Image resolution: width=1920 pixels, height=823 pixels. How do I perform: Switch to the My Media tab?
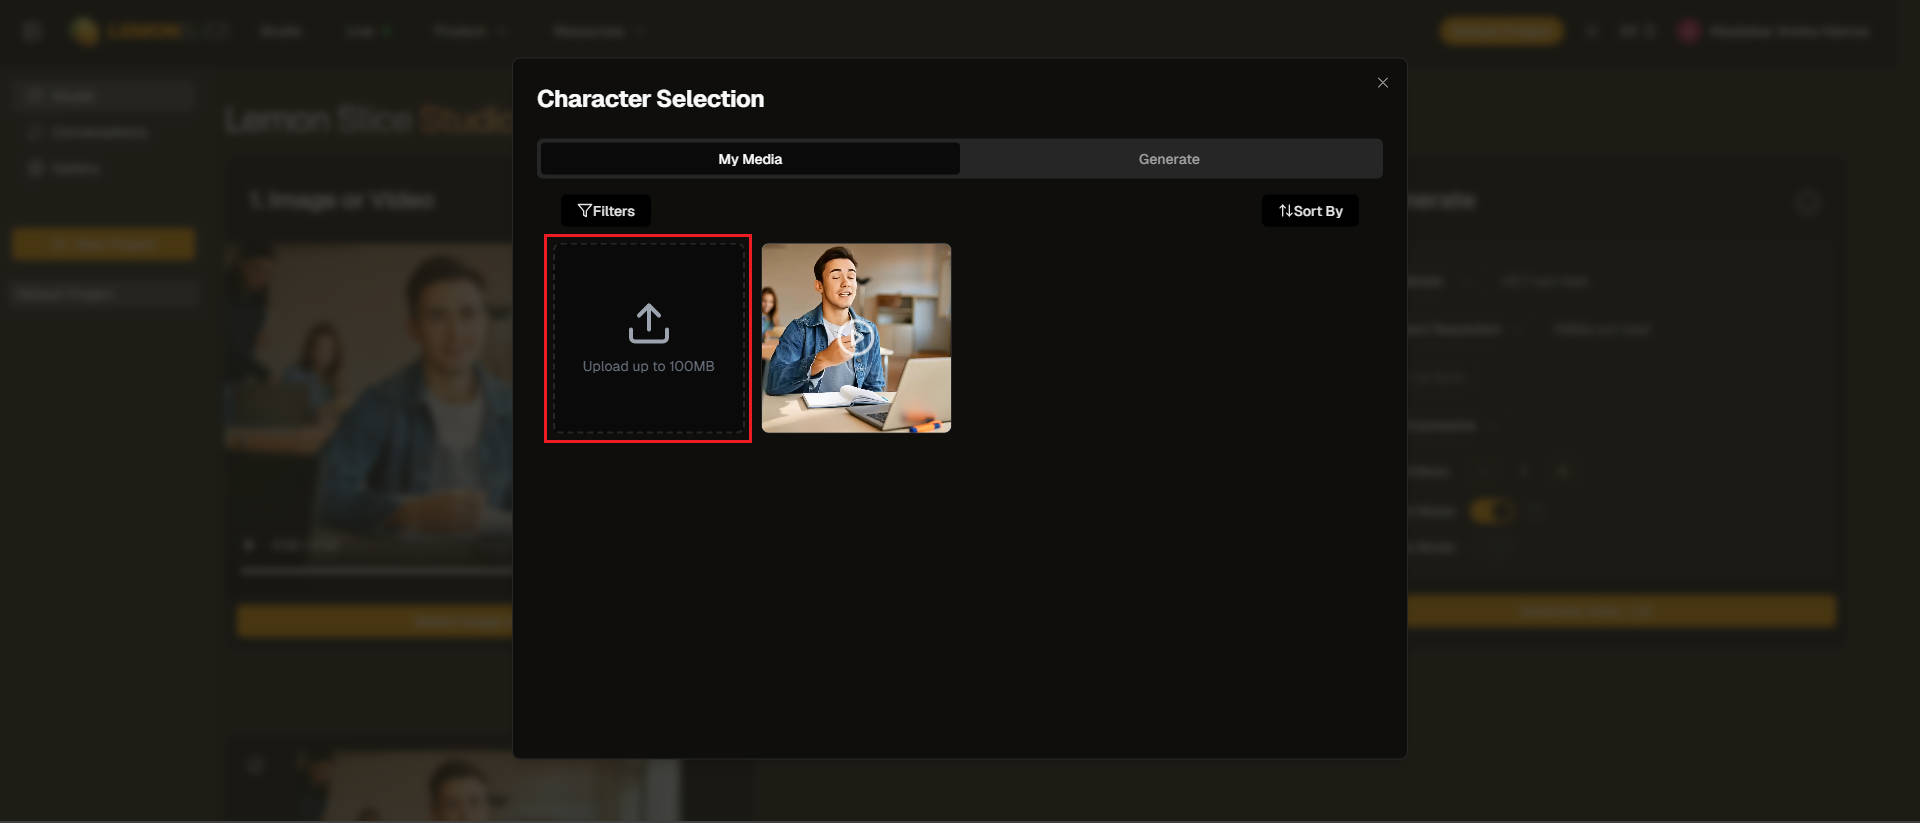click(x=750, y=159)
